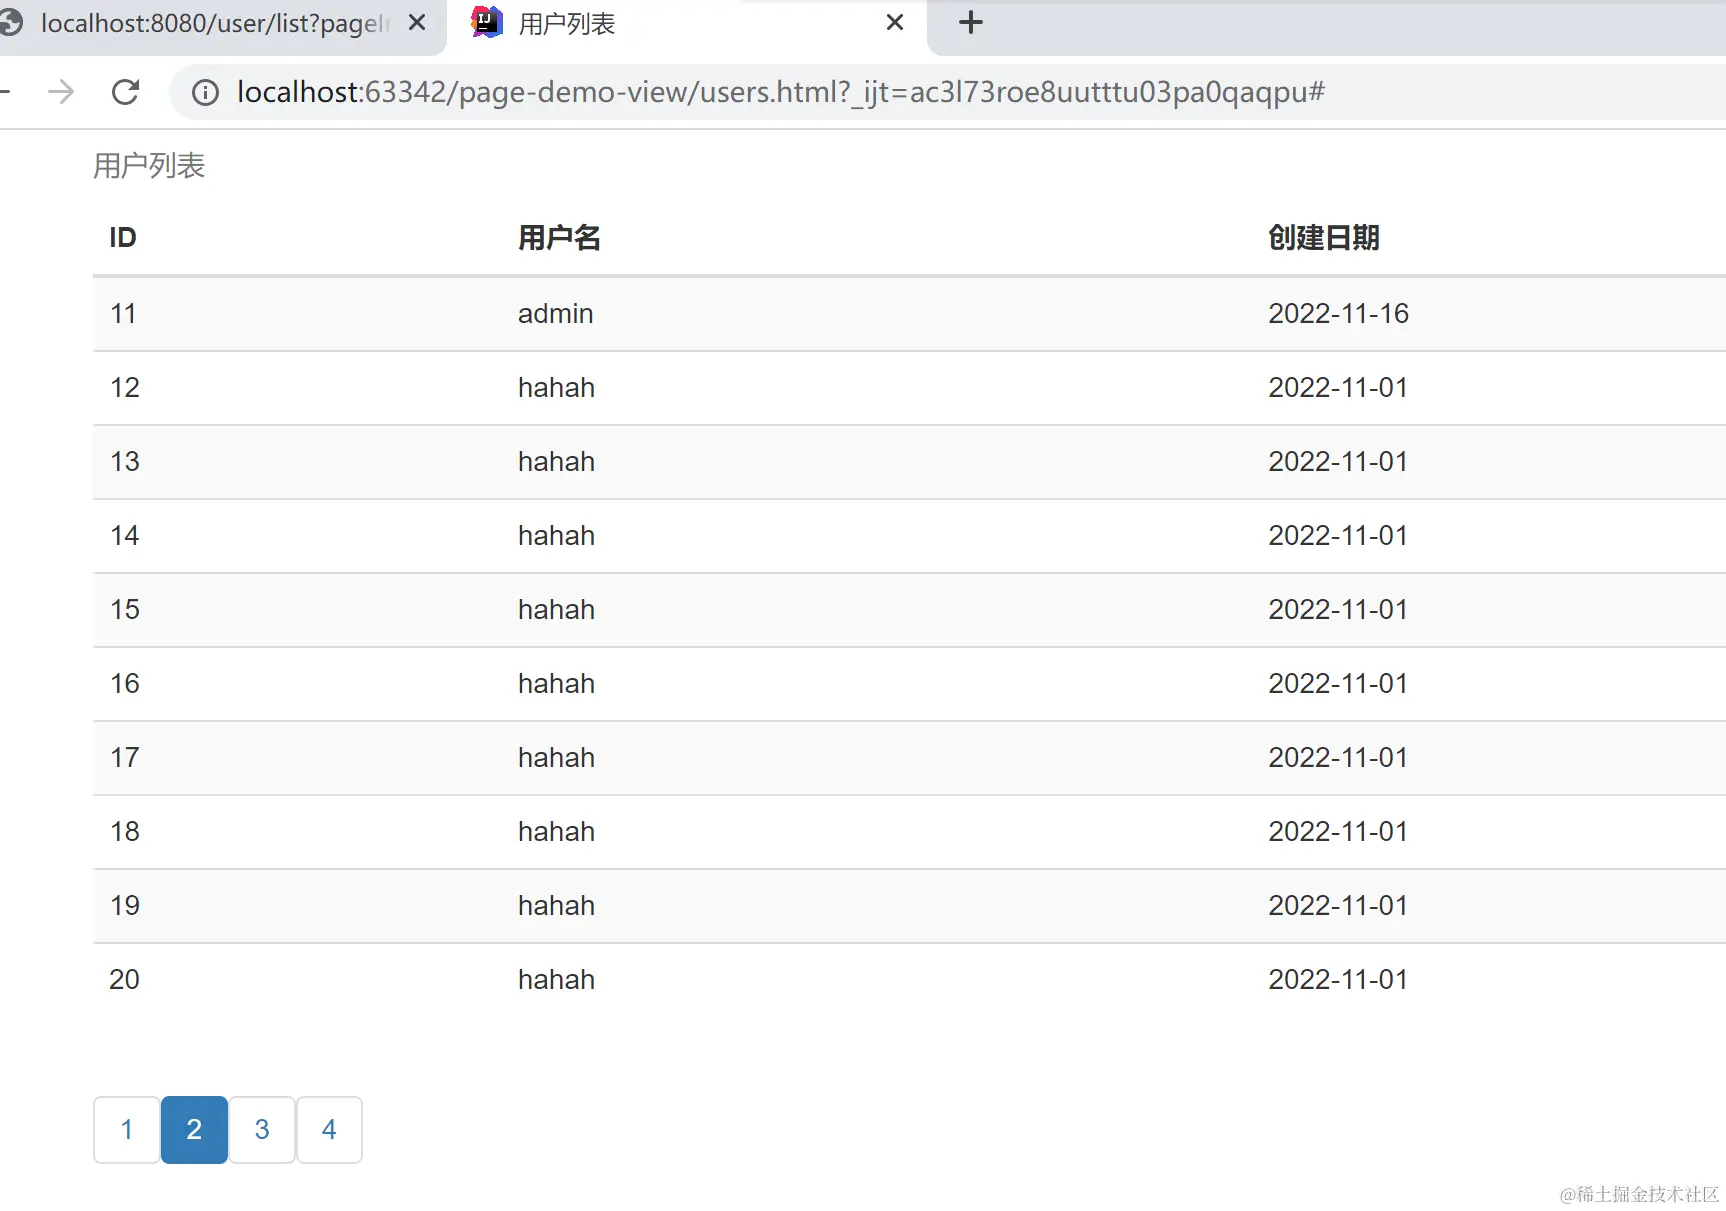Click ID cell 11
The height and width of the screenshot is (1211, 1726).
[123, 314]
